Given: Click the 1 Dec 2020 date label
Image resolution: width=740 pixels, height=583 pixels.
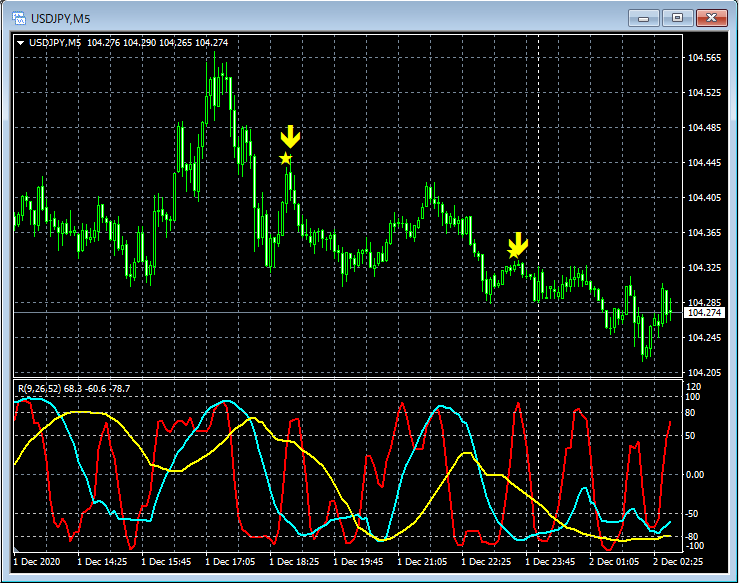Looking at the screenshot, I should (x=38, y=563).
